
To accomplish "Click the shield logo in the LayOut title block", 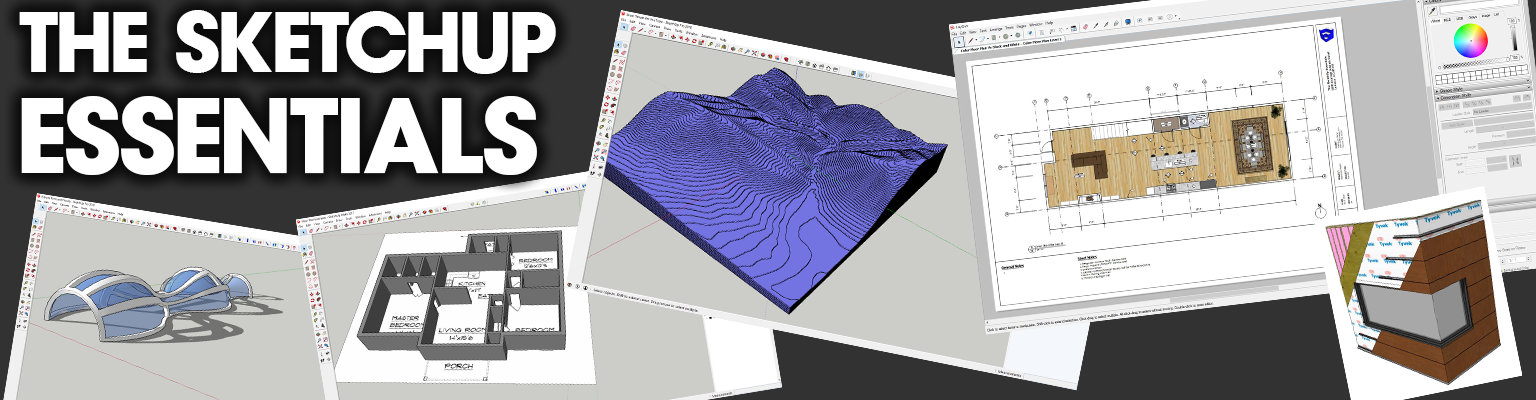I will point(1326,35).
